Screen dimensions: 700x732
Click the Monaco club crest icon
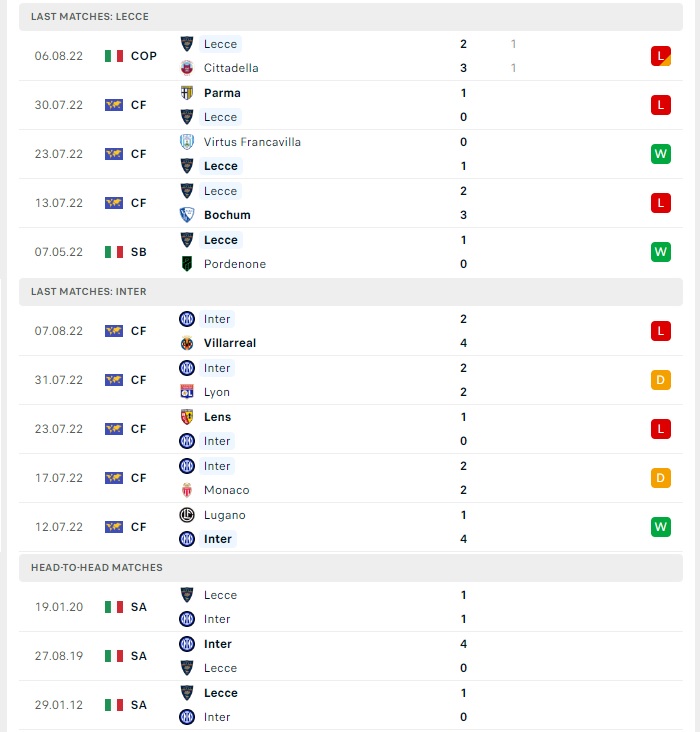click(187, 490)
